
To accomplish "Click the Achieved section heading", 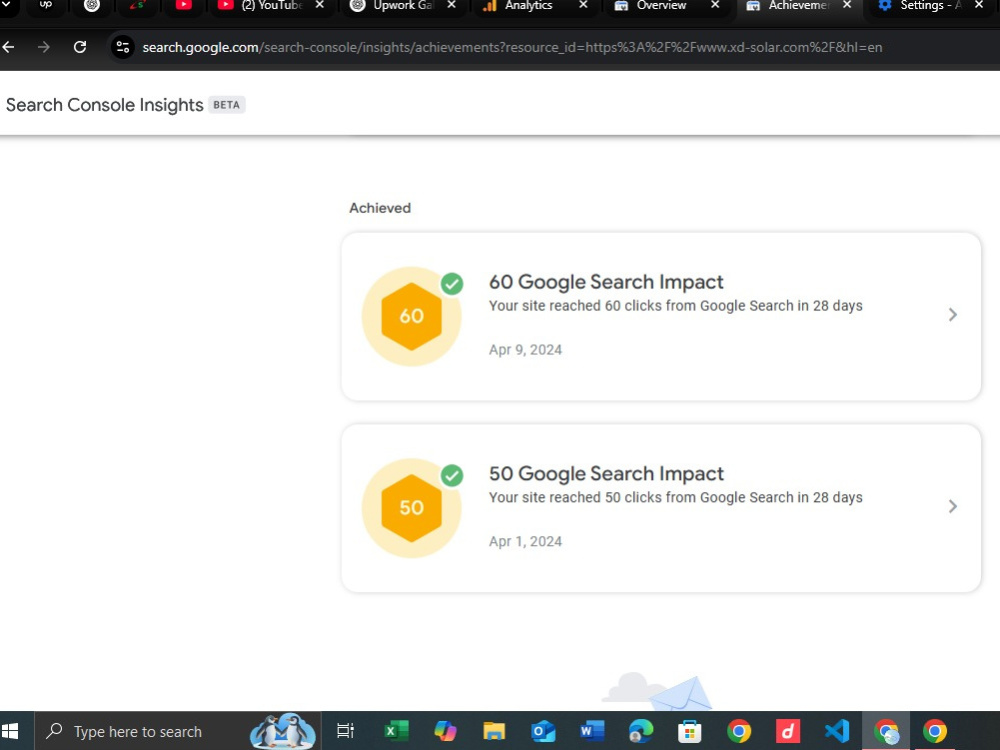I will click(380, 208).
